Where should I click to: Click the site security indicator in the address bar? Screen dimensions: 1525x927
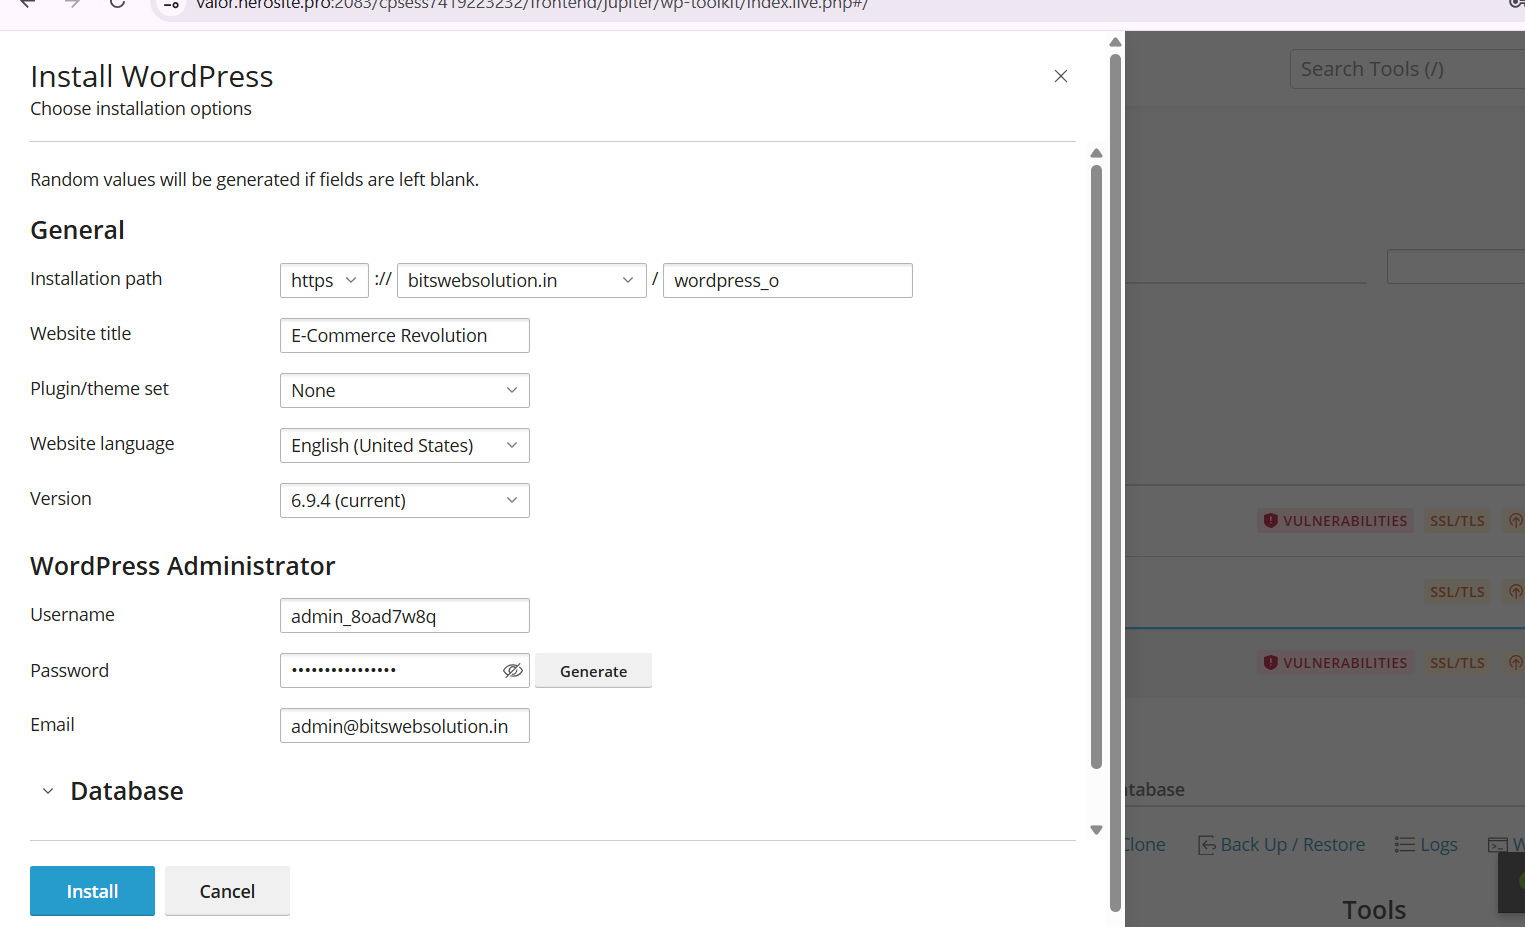[x=168, y=6]
